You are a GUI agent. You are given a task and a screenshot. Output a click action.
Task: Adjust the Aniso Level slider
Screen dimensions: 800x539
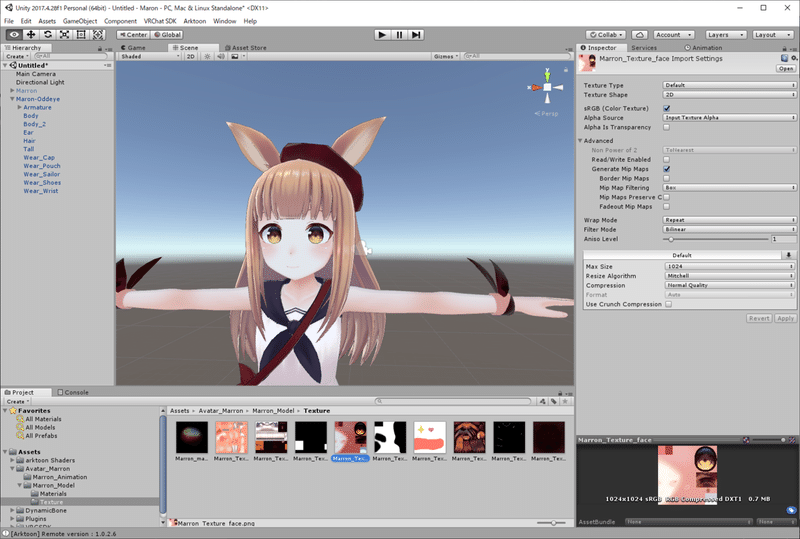click(x=716, y=239)
